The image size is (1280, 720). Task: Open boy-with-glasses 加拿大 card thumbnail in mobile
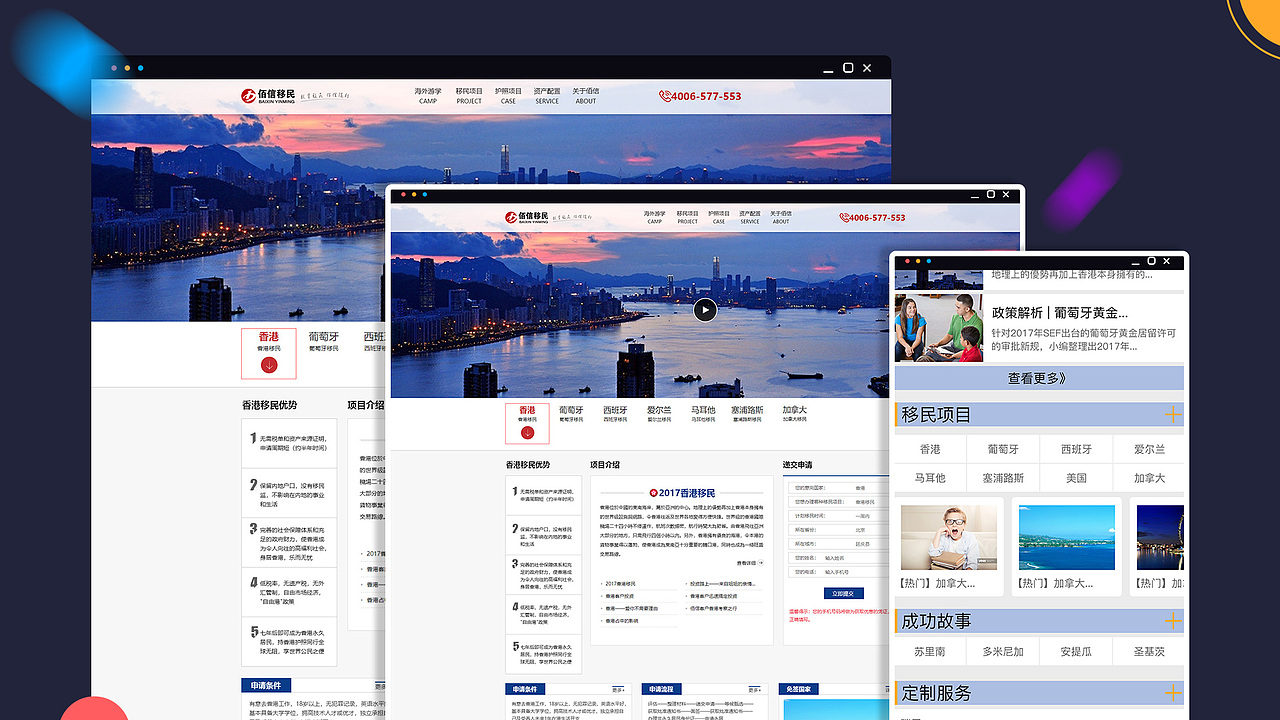point(949,537)
